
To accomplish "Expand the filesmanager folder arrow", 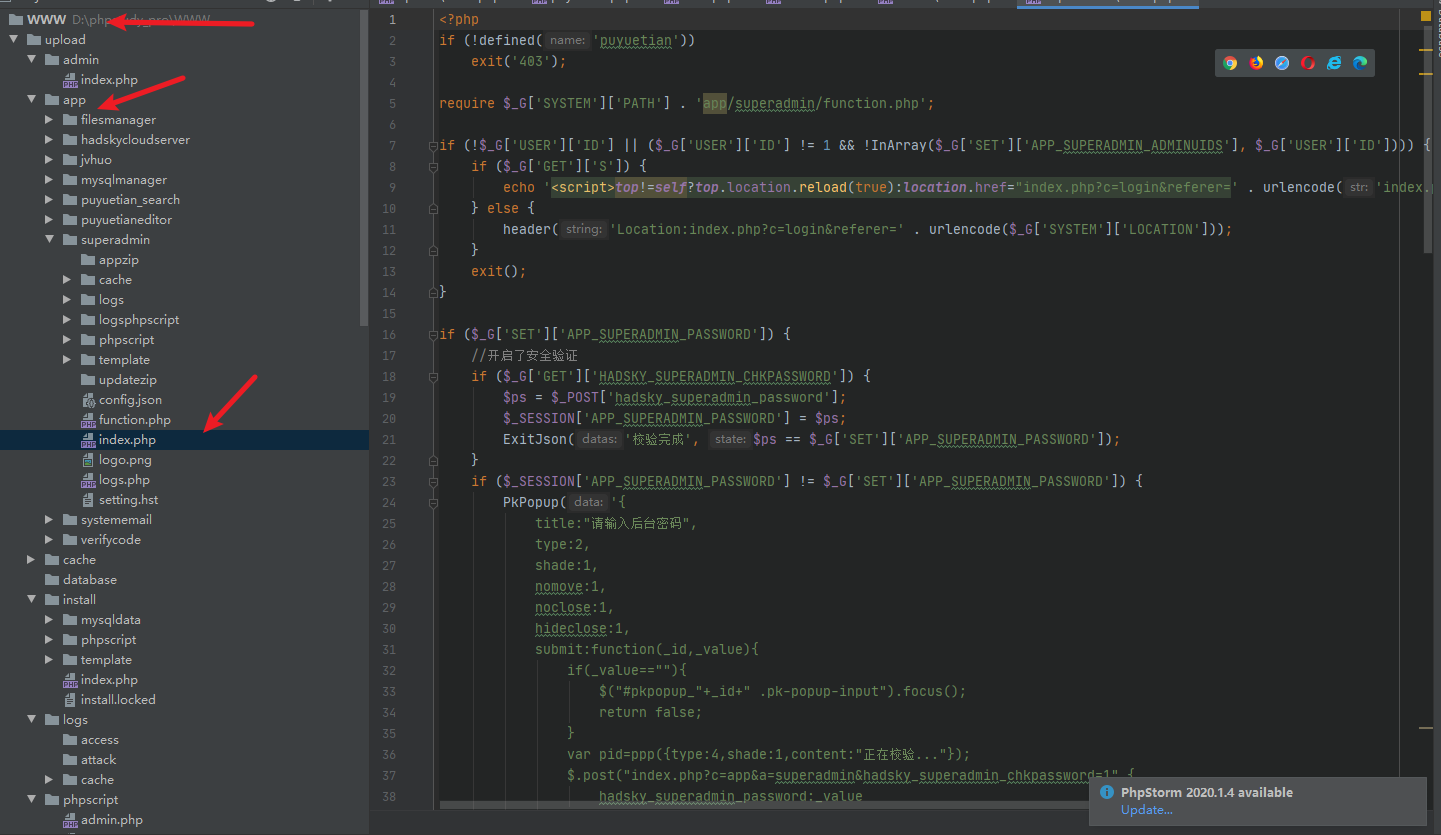I will coord(49,120).
